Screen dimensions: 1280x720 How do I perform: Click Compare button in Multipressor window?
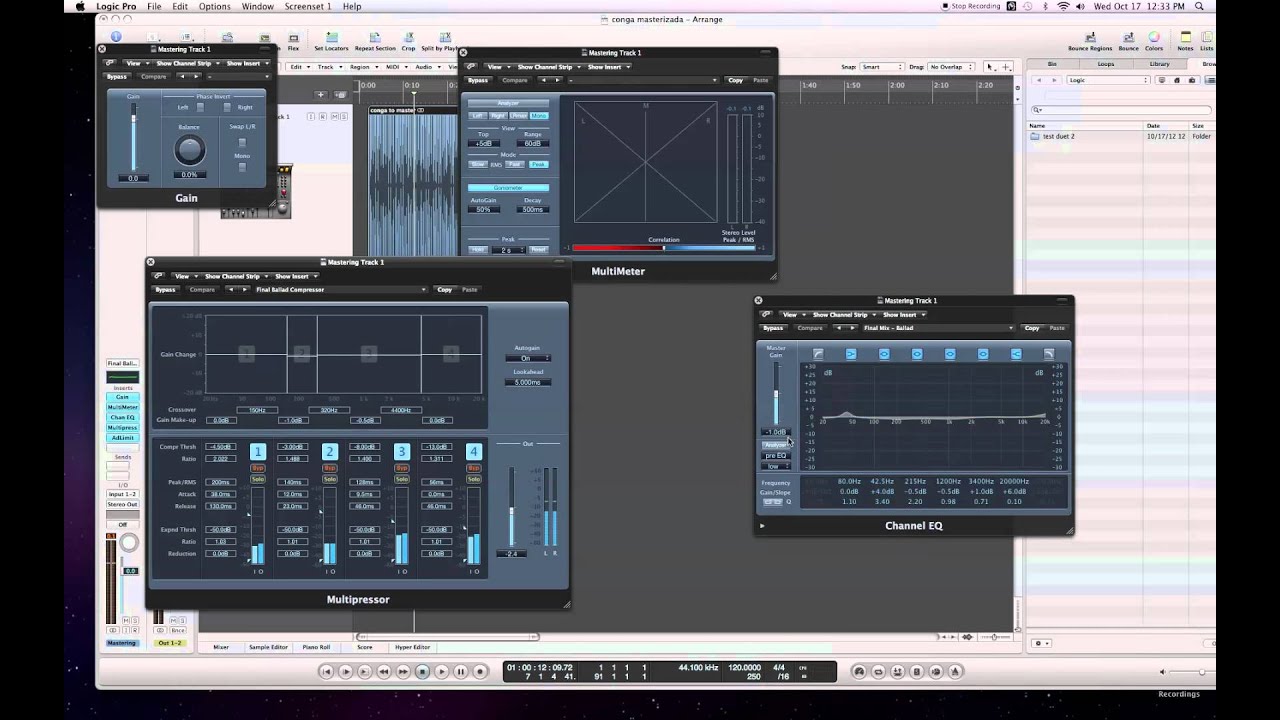tap(202, 289)
